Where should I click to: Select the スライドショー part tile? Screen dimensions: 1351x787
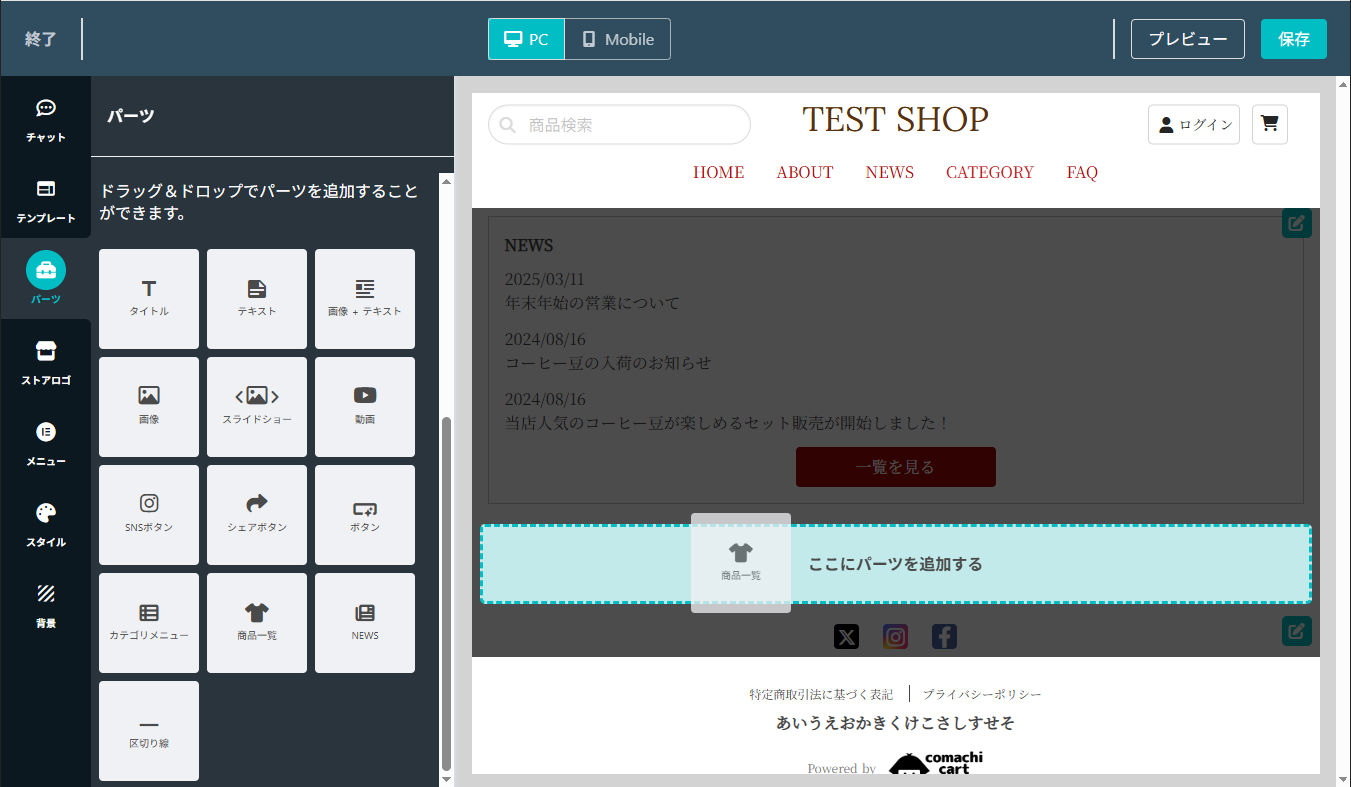tap(257, 406)
